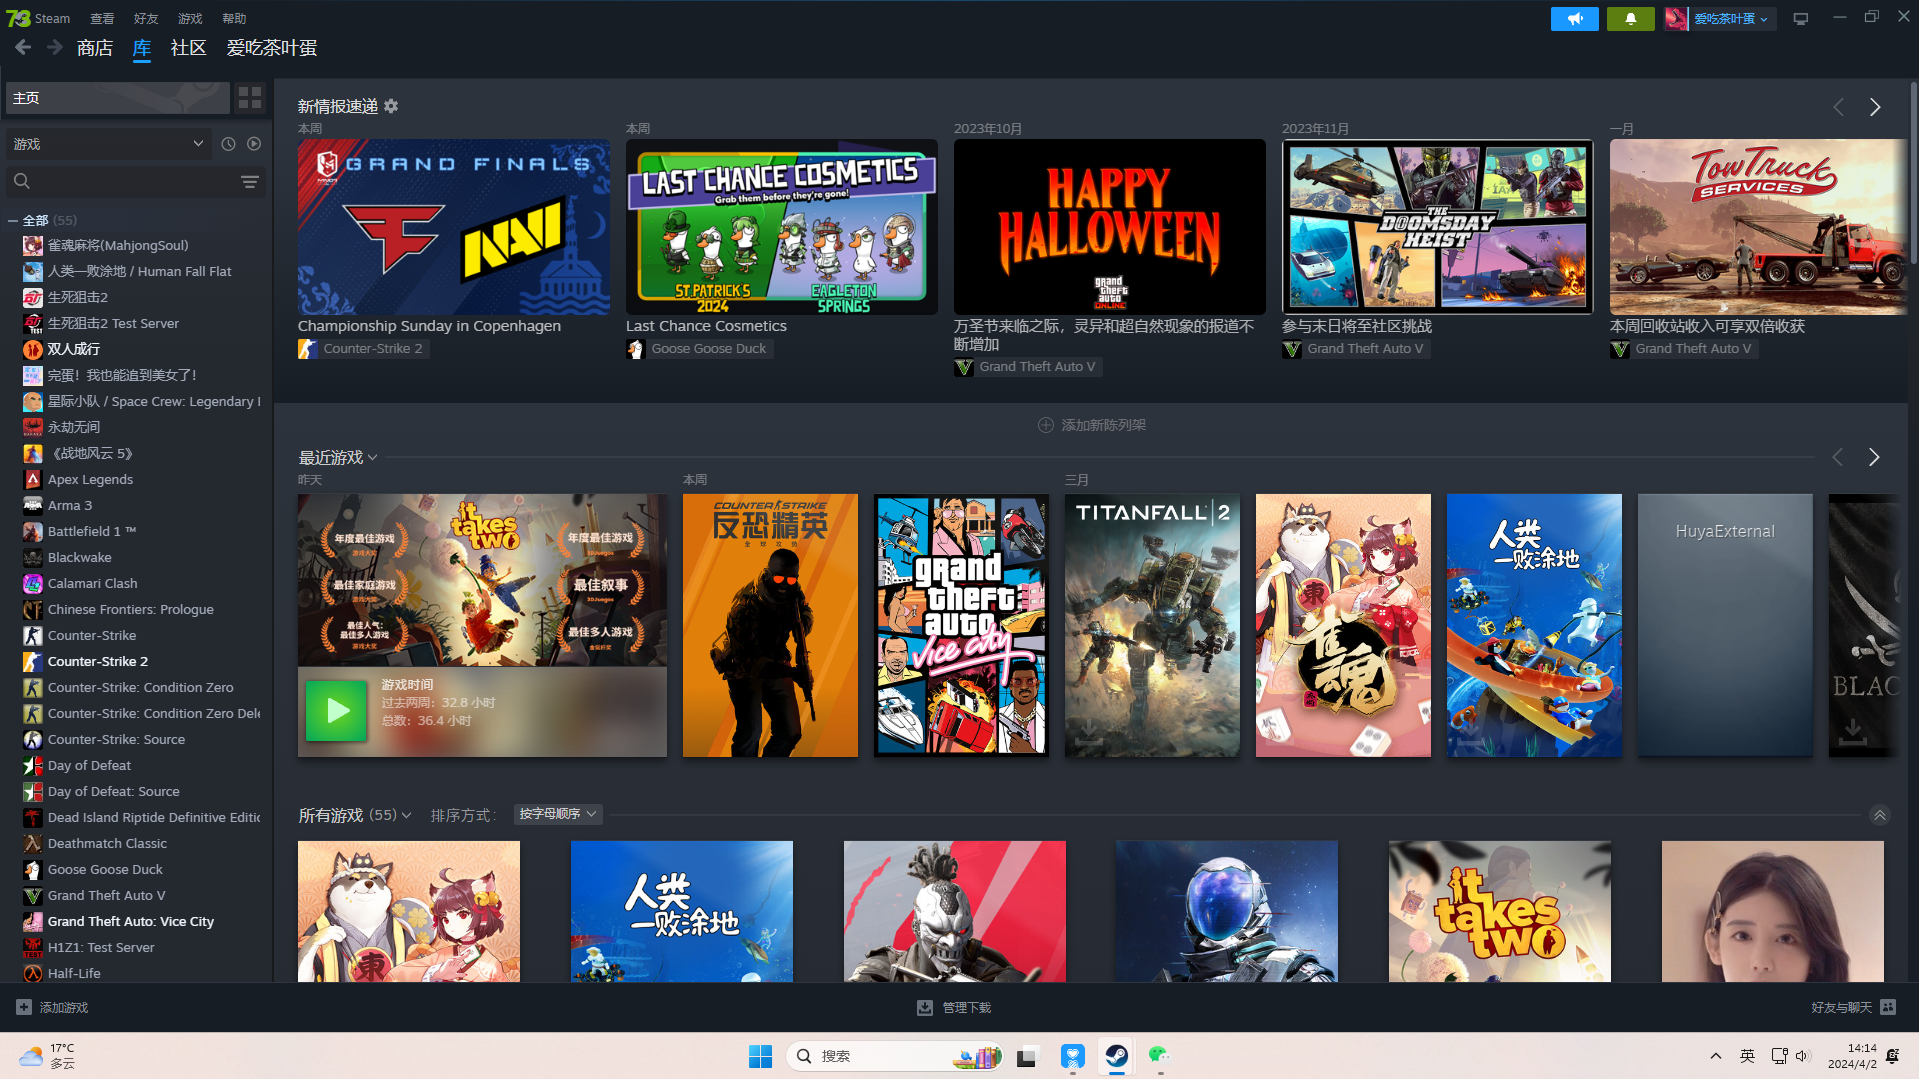
Task: Go to the Community (社区) tab
Action: tap(188, 48)
